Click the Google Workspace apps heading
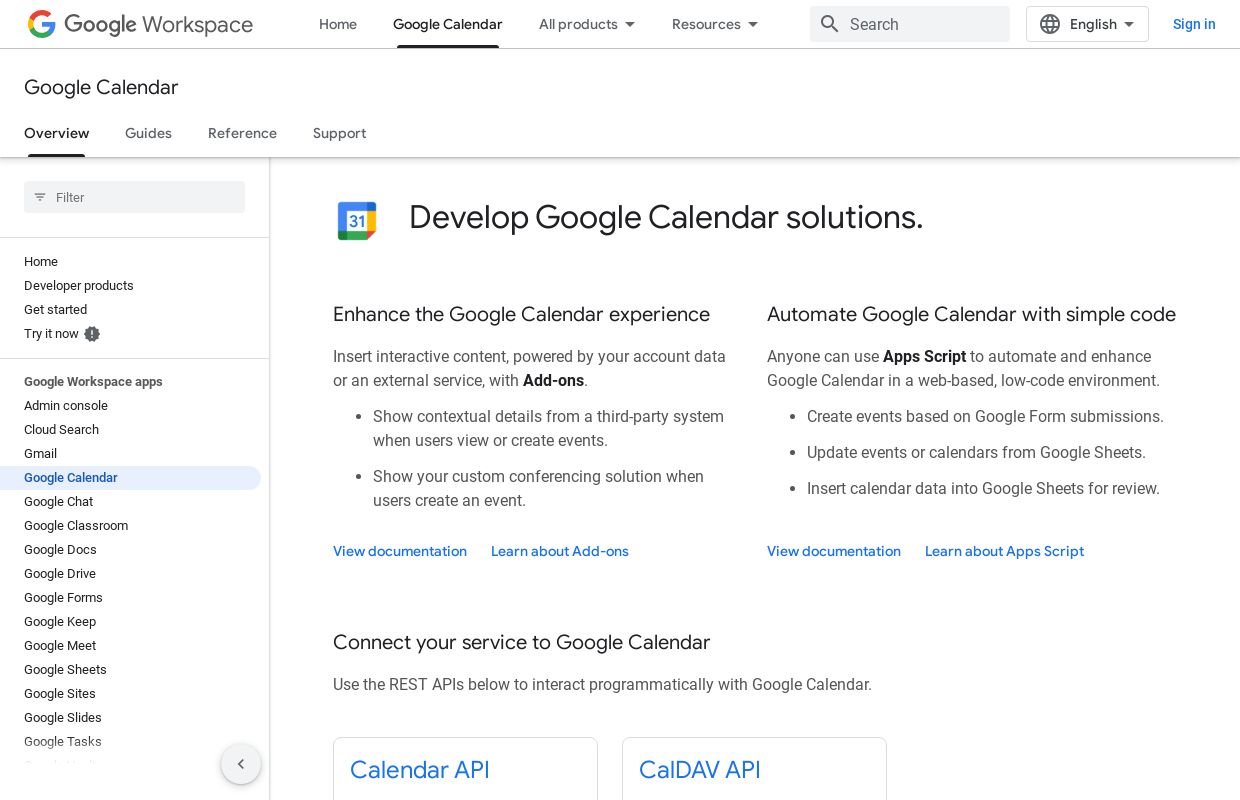This screenshot has height=800, width=1240. tap(93, 382)
